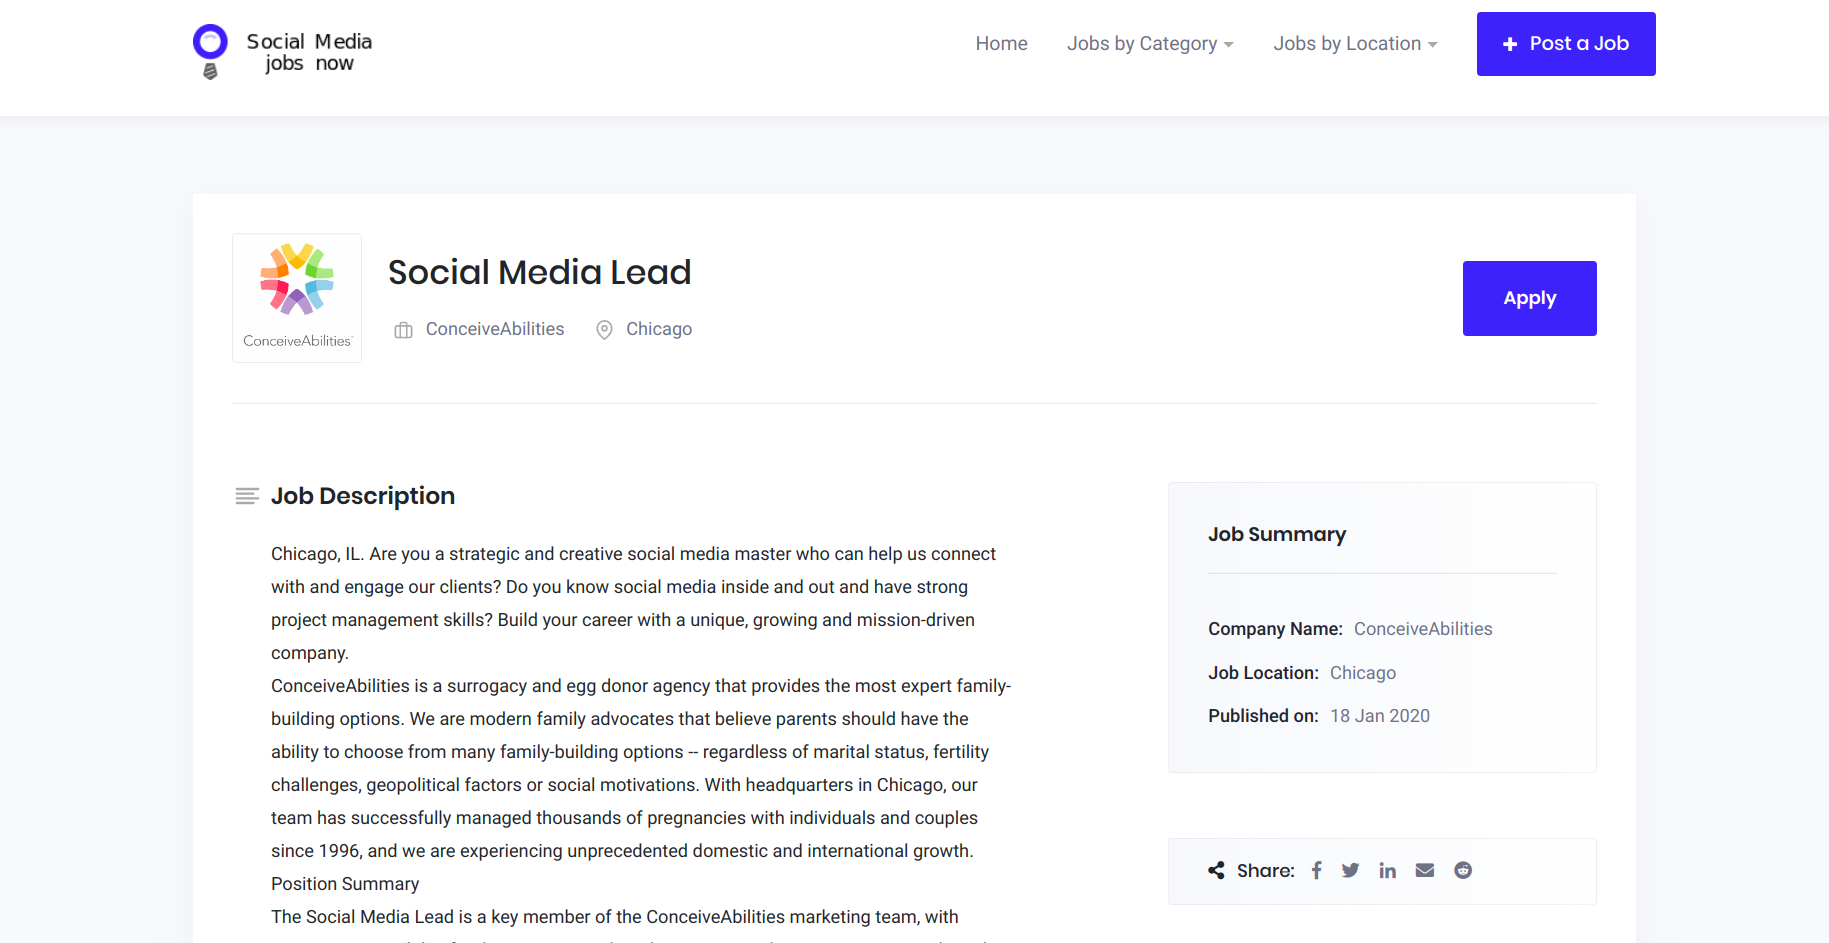Share the job on LinkedIn
Image resolution: width=1829 pixels, height=943 pixels.
[1387, 870]
